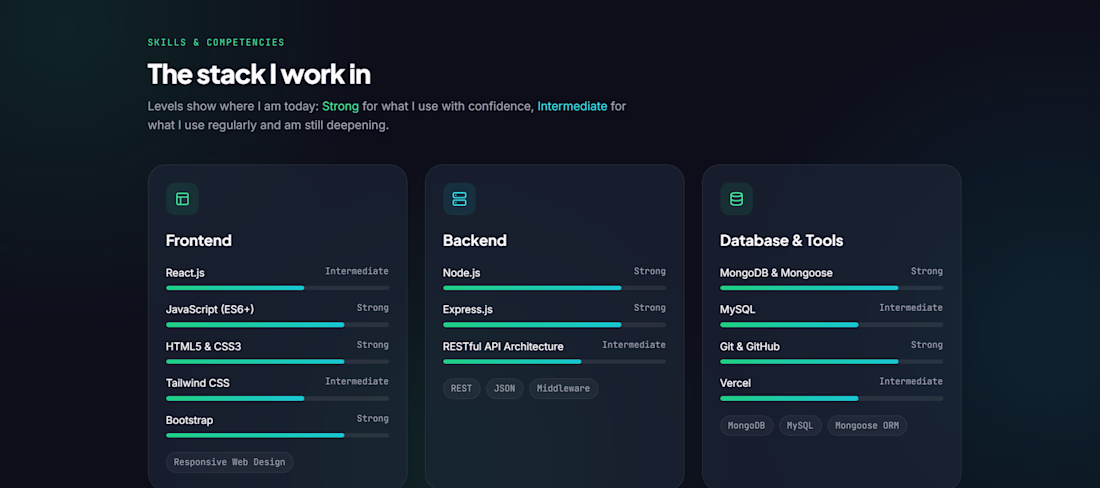Click the Strong level beside MongoDB & Mongoose
The width and height of the screenshot is (1100, 488).
[x=927, y=271]
